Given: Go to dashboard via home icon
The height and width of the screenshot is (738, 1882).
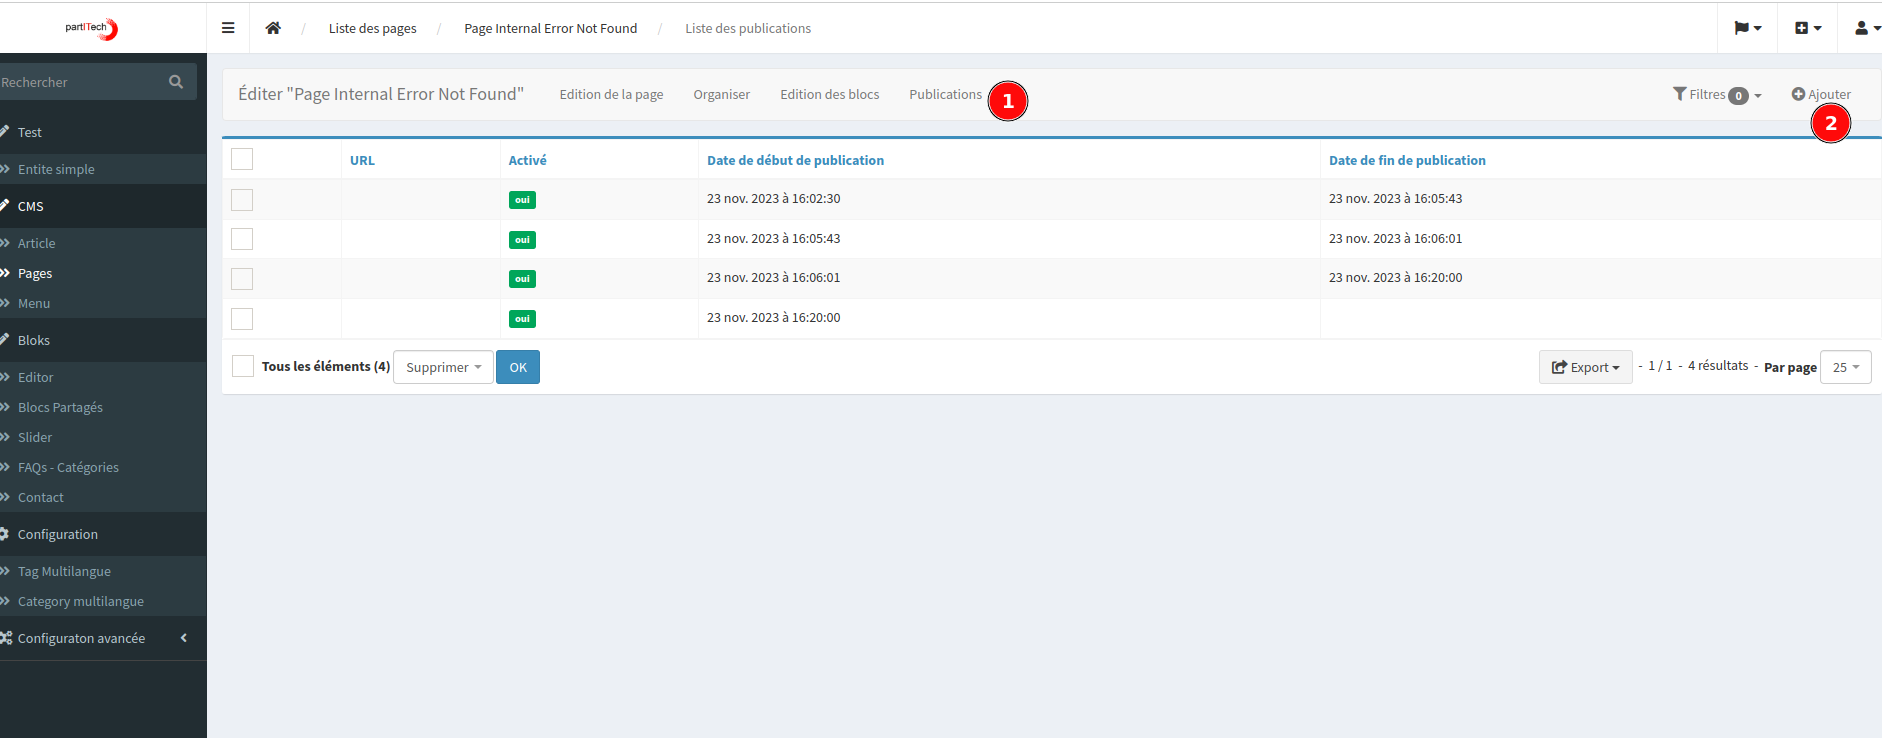Looking at the screenshot, I should tap(273, 28).
